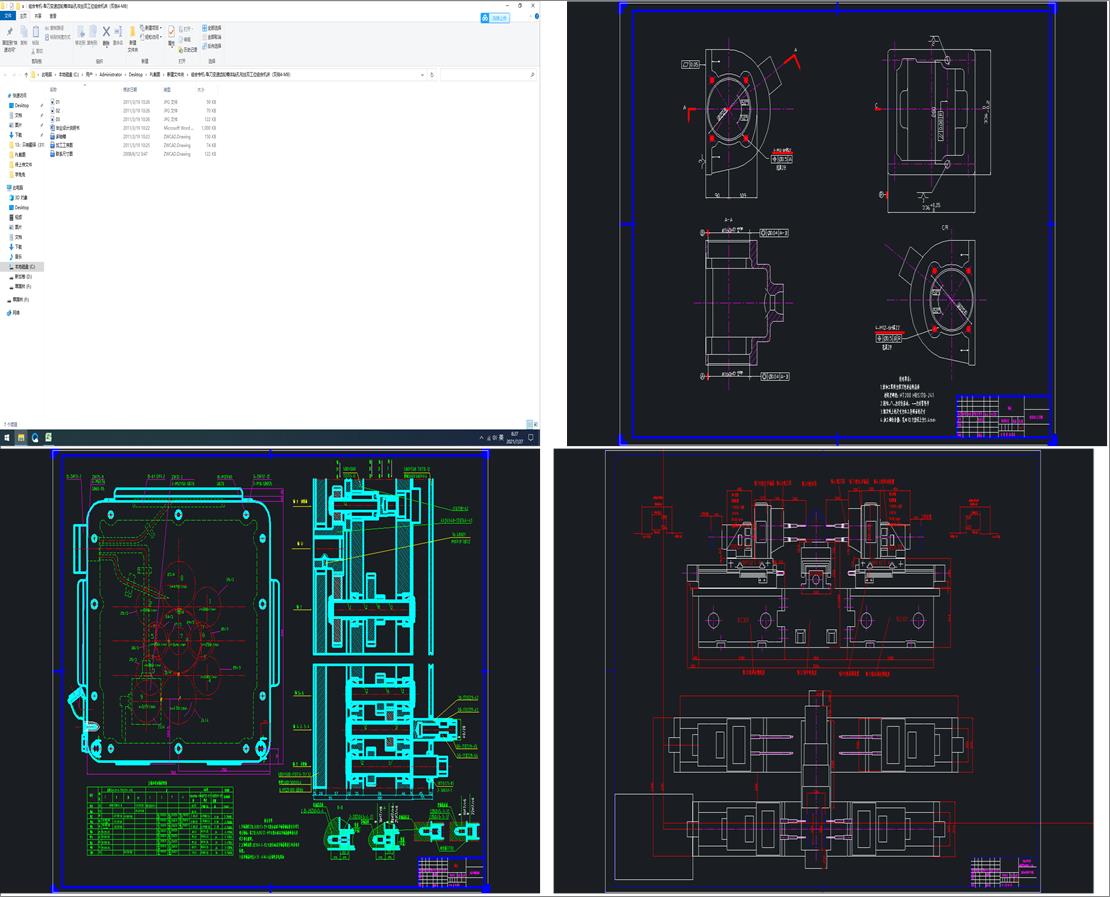The height and width of the screenshot is (897, 1110).
Task: Click the Select all option in ribbon
Action: [x=212, y=28]
